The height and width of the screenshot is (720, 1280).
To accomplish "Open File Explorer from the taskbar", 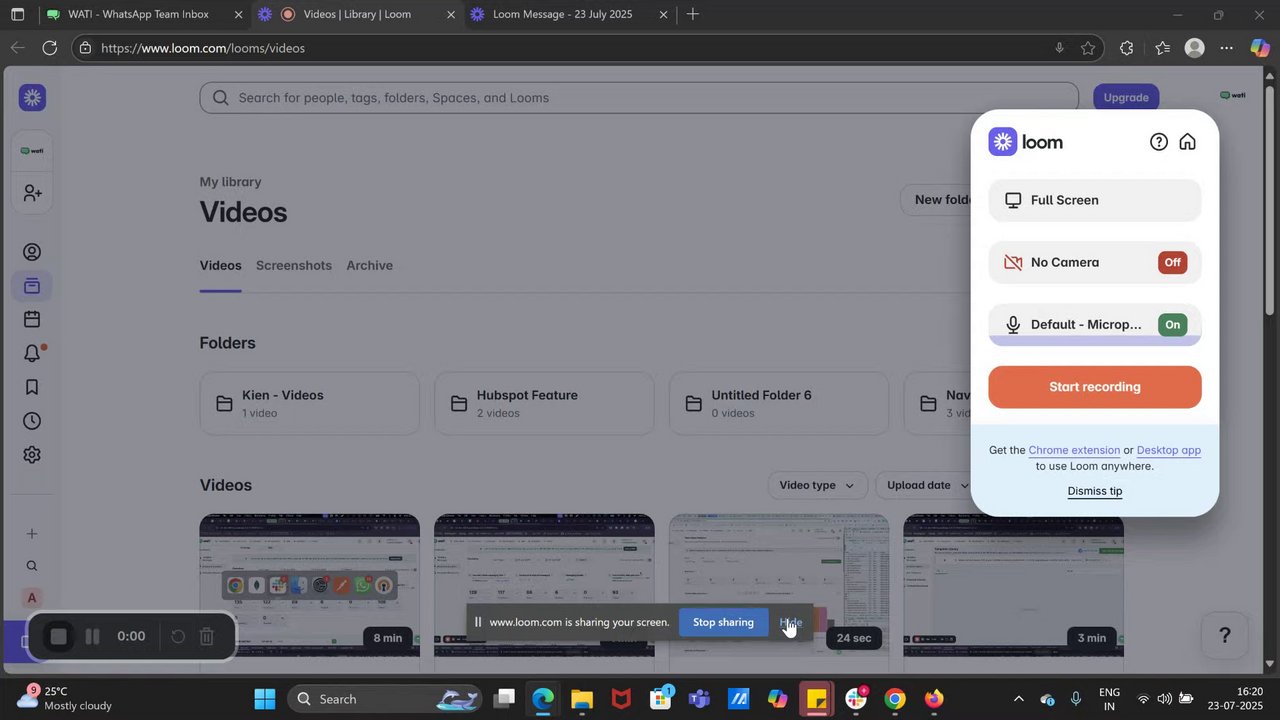I will pos(582,699).
